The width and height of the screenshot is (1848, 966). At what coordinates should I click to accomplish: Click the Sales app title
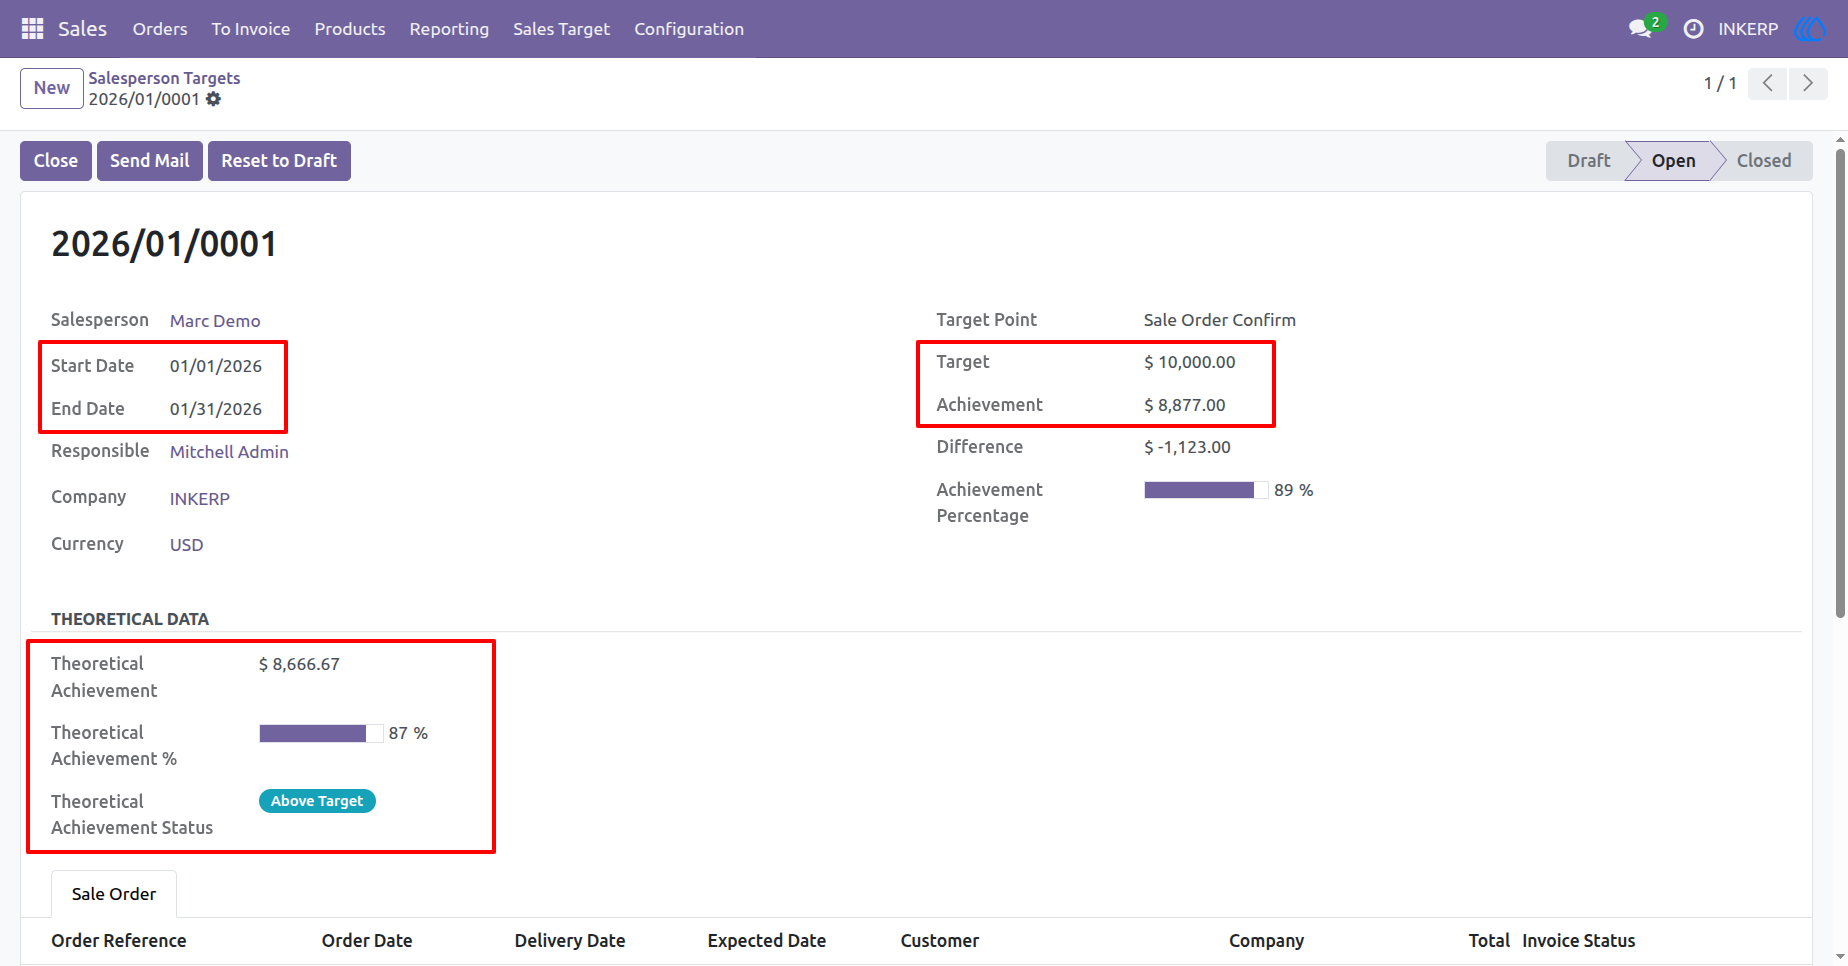coord(82,29)
